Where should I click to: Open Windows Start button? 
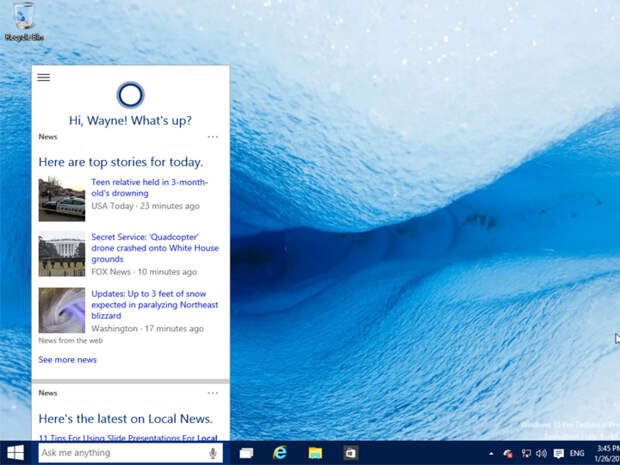coord(15,453)
